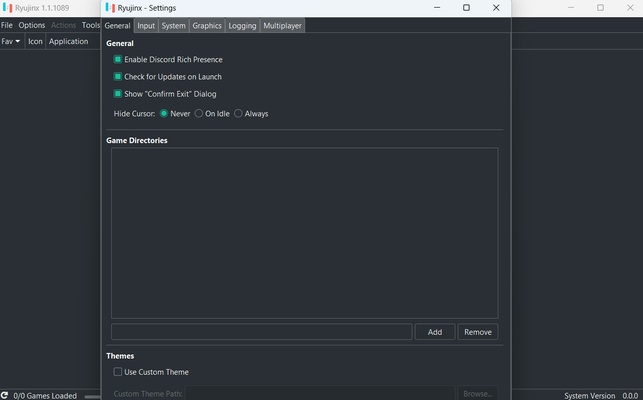
Task: Open the Actions menu in main window
Action: tap(63, 25)
